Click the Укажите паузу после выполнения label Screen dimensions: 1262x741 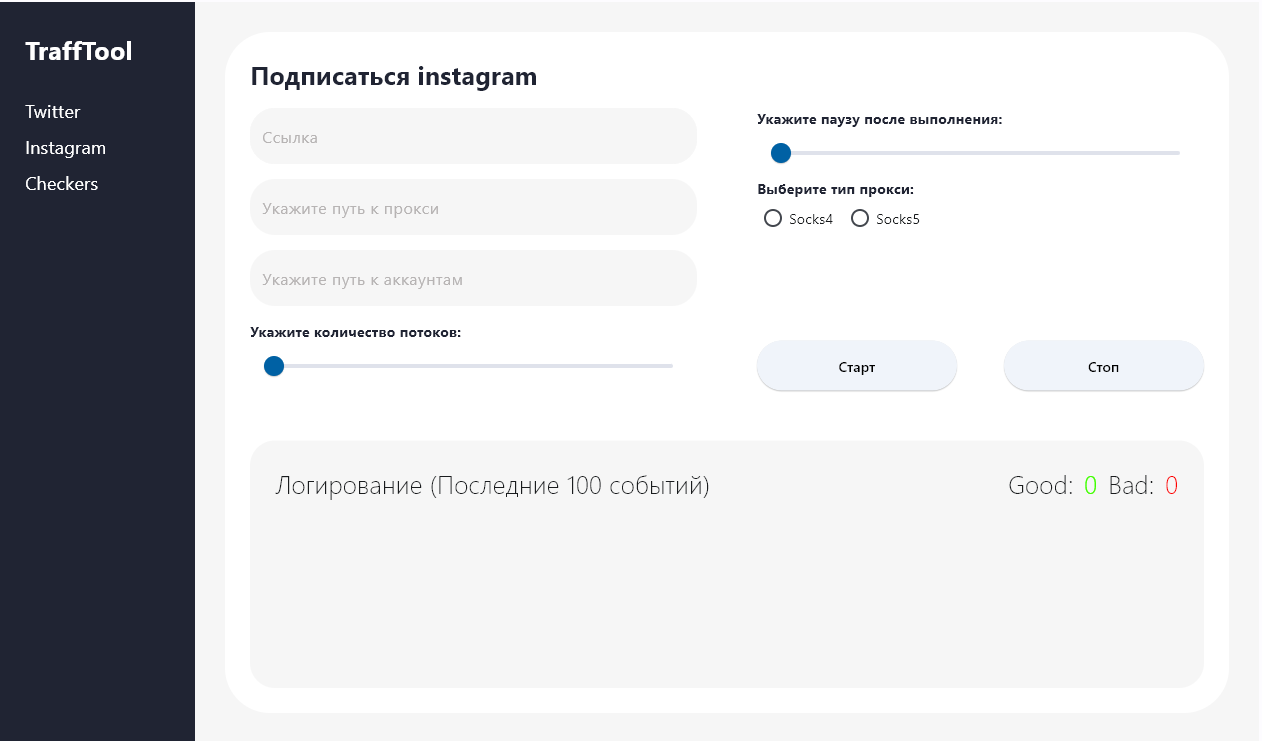[879, 119]
